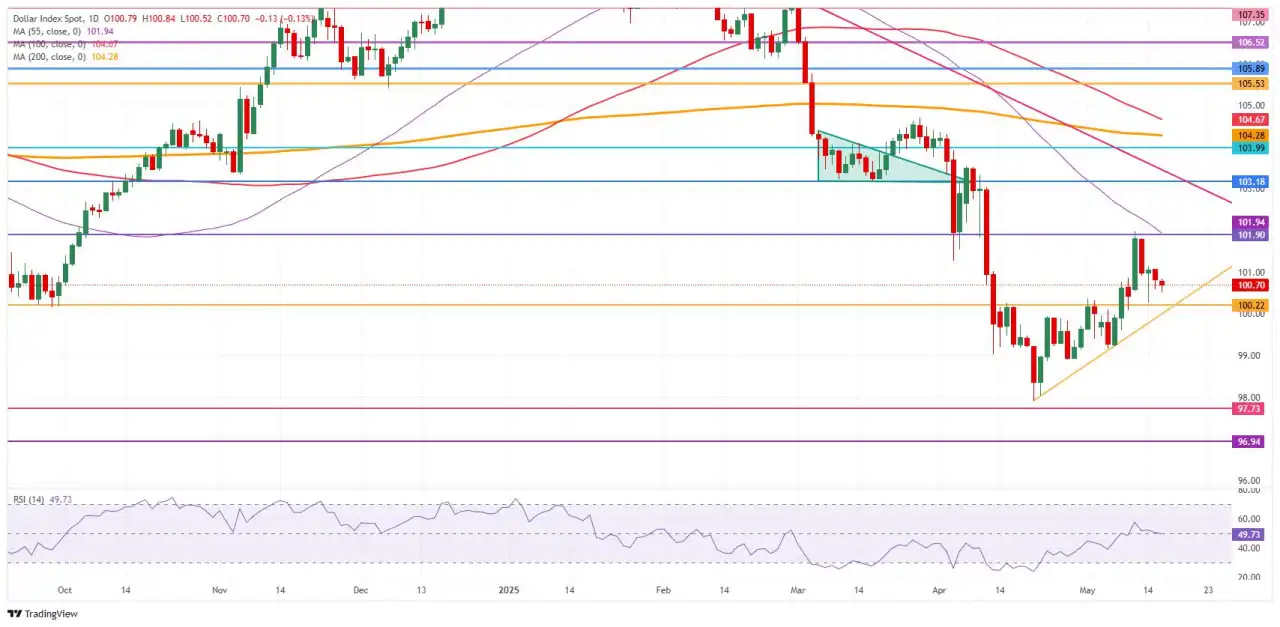The image size is (1280, 627).
Task: Select the Dollar Index Spot, 1D title
Action: pyautogui.click(x=57, y=18)
